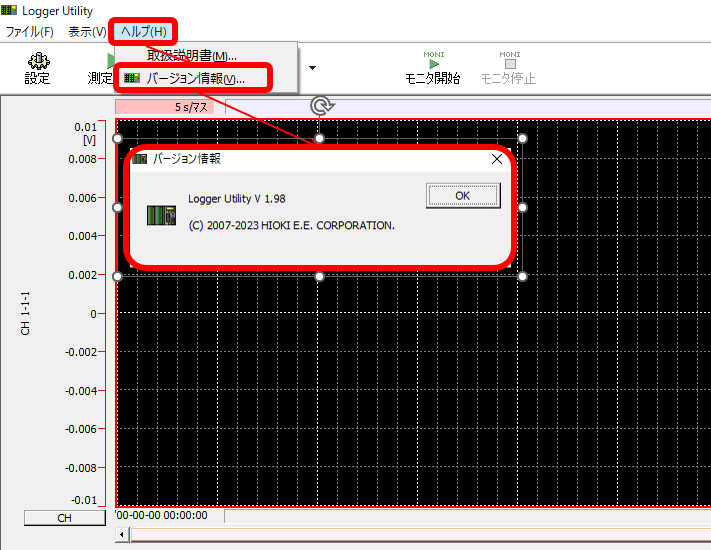Click OK in version info dialog
711x550 pixels.
pos(463,196)
